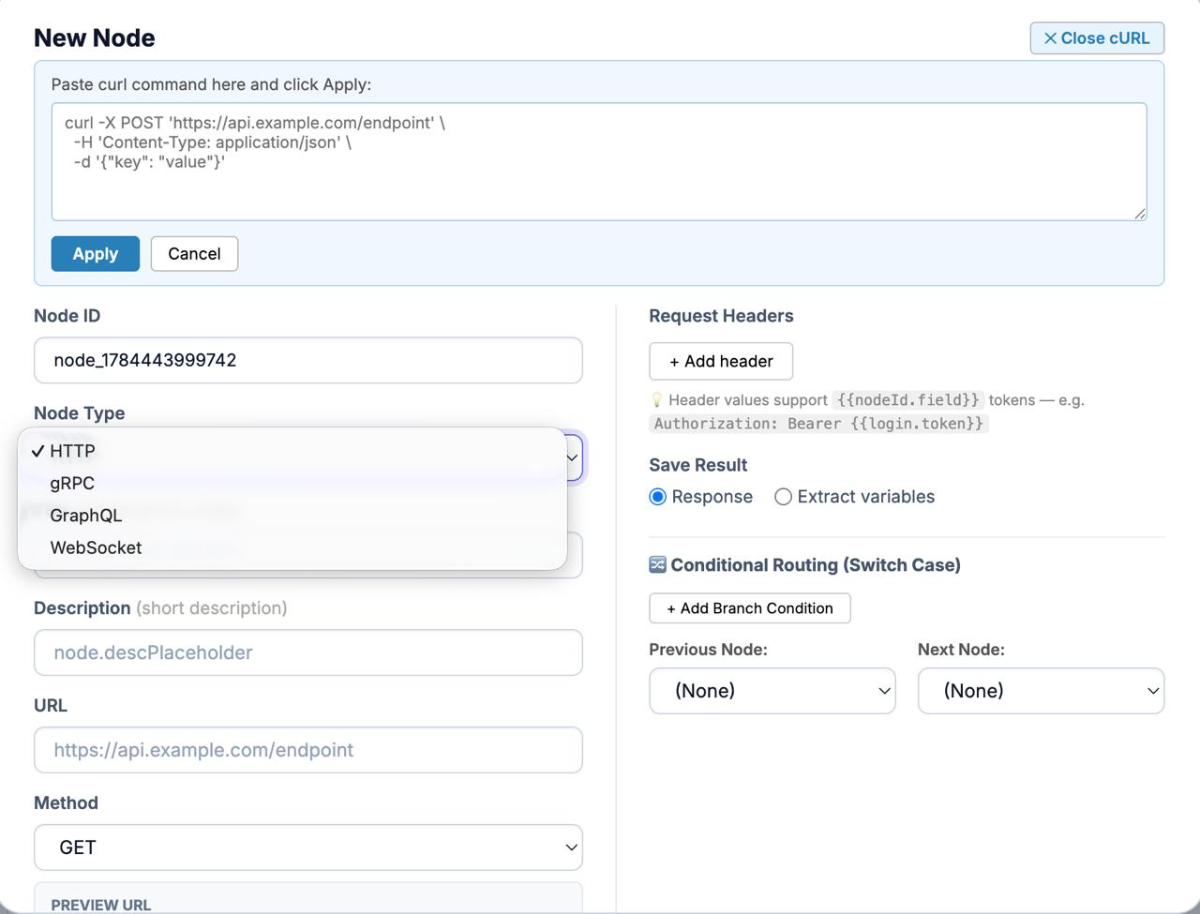Click the Conditional Routing shuffle icon
This screenshot has height=914, width=1200.
click(x=657, y=565)
